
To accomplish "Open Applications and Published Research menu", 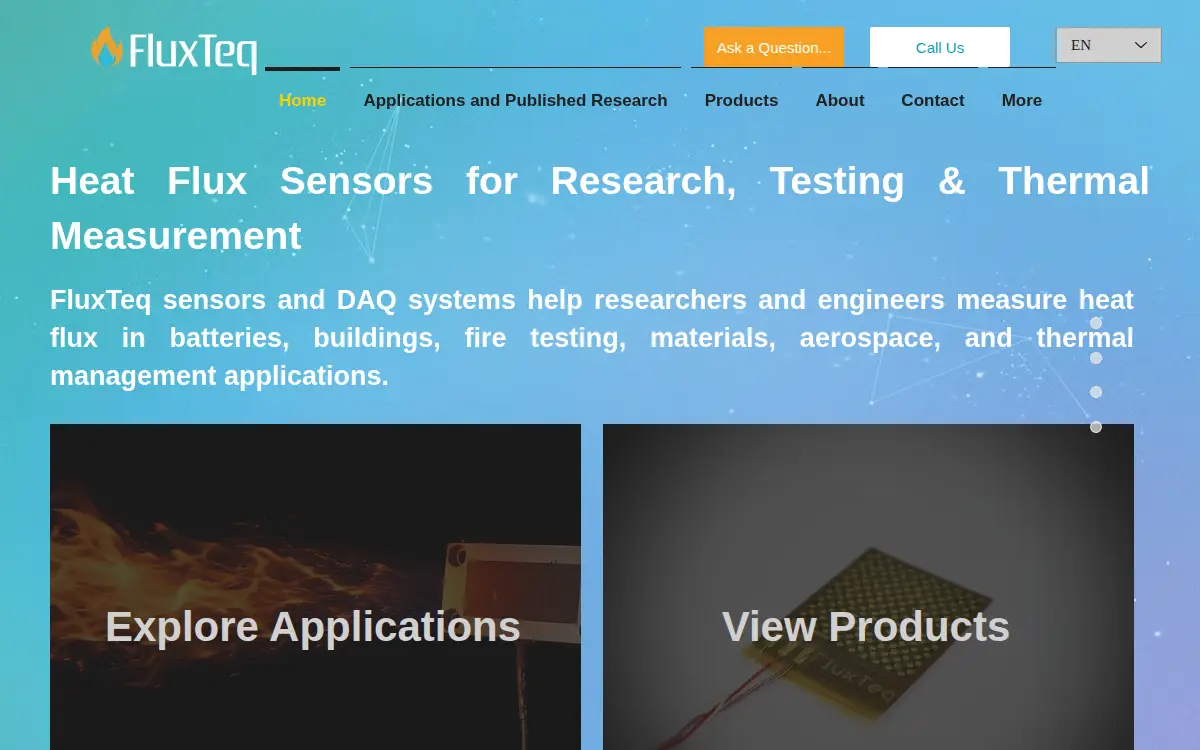I will 515,100.
